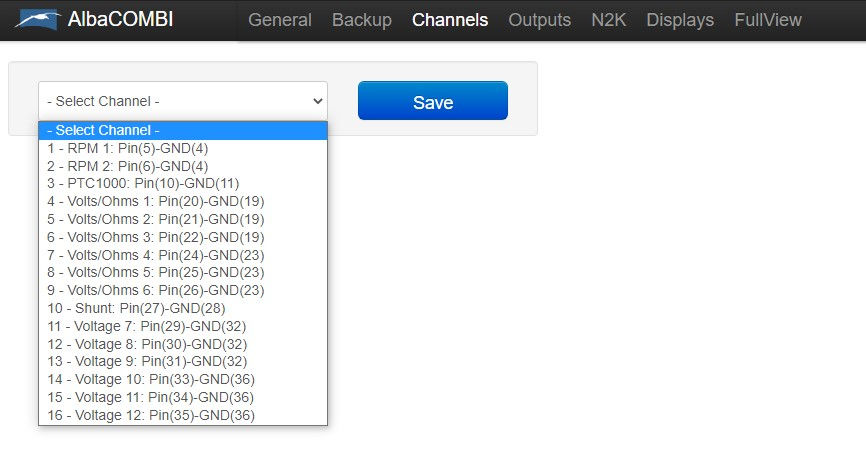Image resolution: width=866 pixels, height=458 pixels.
Task: Select channel 1 - RPM 1 option
Action: coord(183,149)
